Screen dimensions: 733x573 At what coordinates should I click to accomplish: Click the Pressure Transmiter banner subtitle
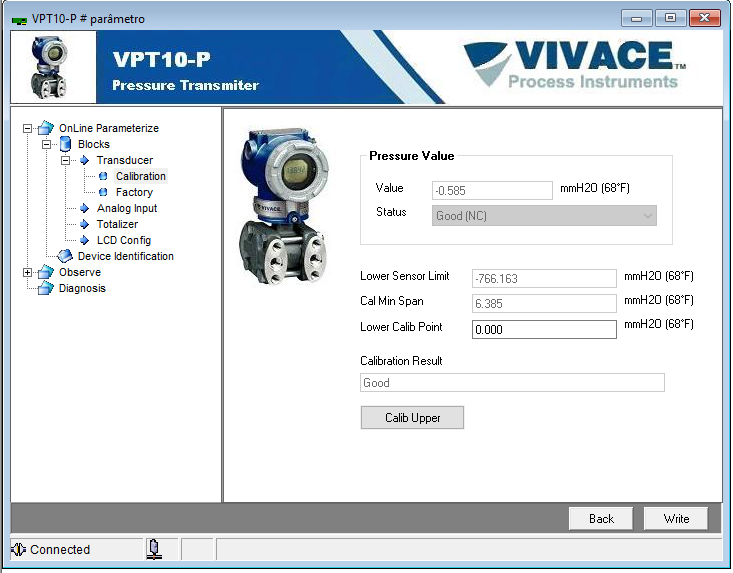pos(186,85)
